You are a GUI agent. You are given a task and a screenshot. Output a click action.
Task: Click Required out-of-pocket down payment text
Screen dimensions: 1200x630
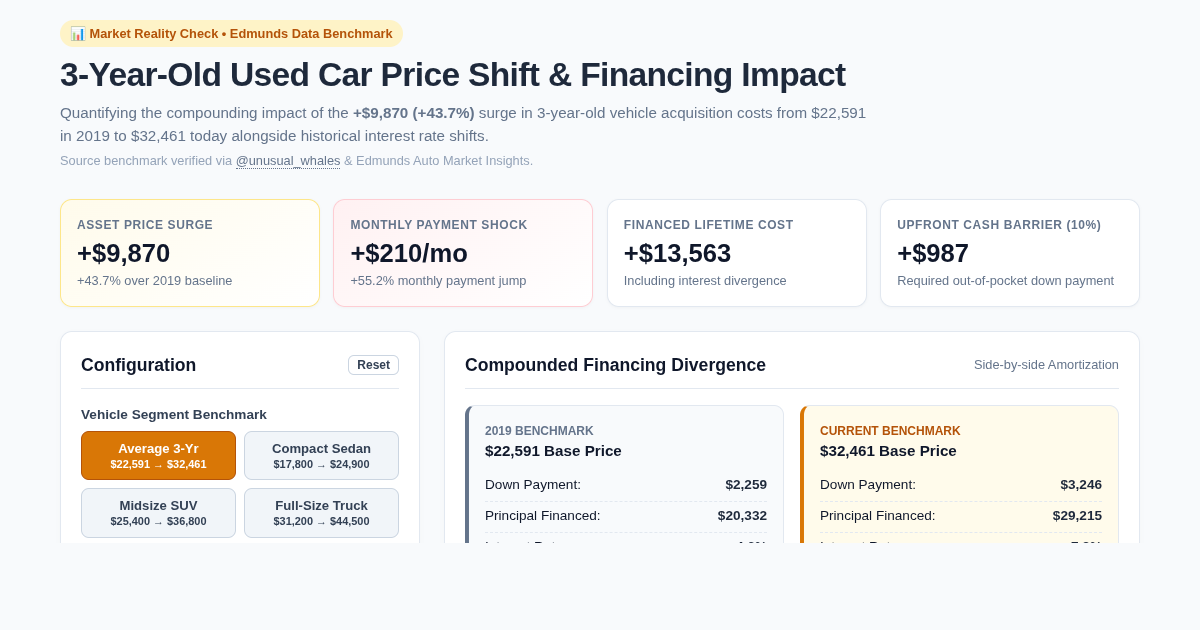pyautogui.click(x=1005, y=281)
